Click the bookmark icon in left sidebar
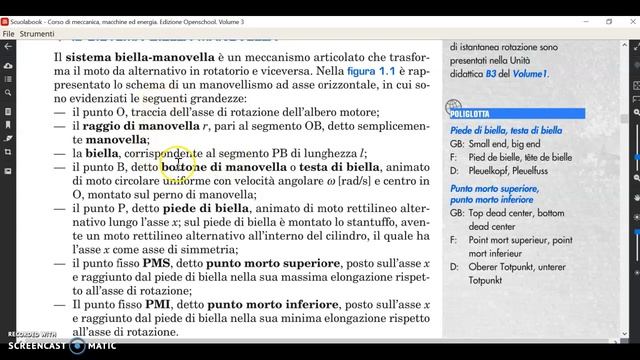640x360 pixels. pos(8,125)
